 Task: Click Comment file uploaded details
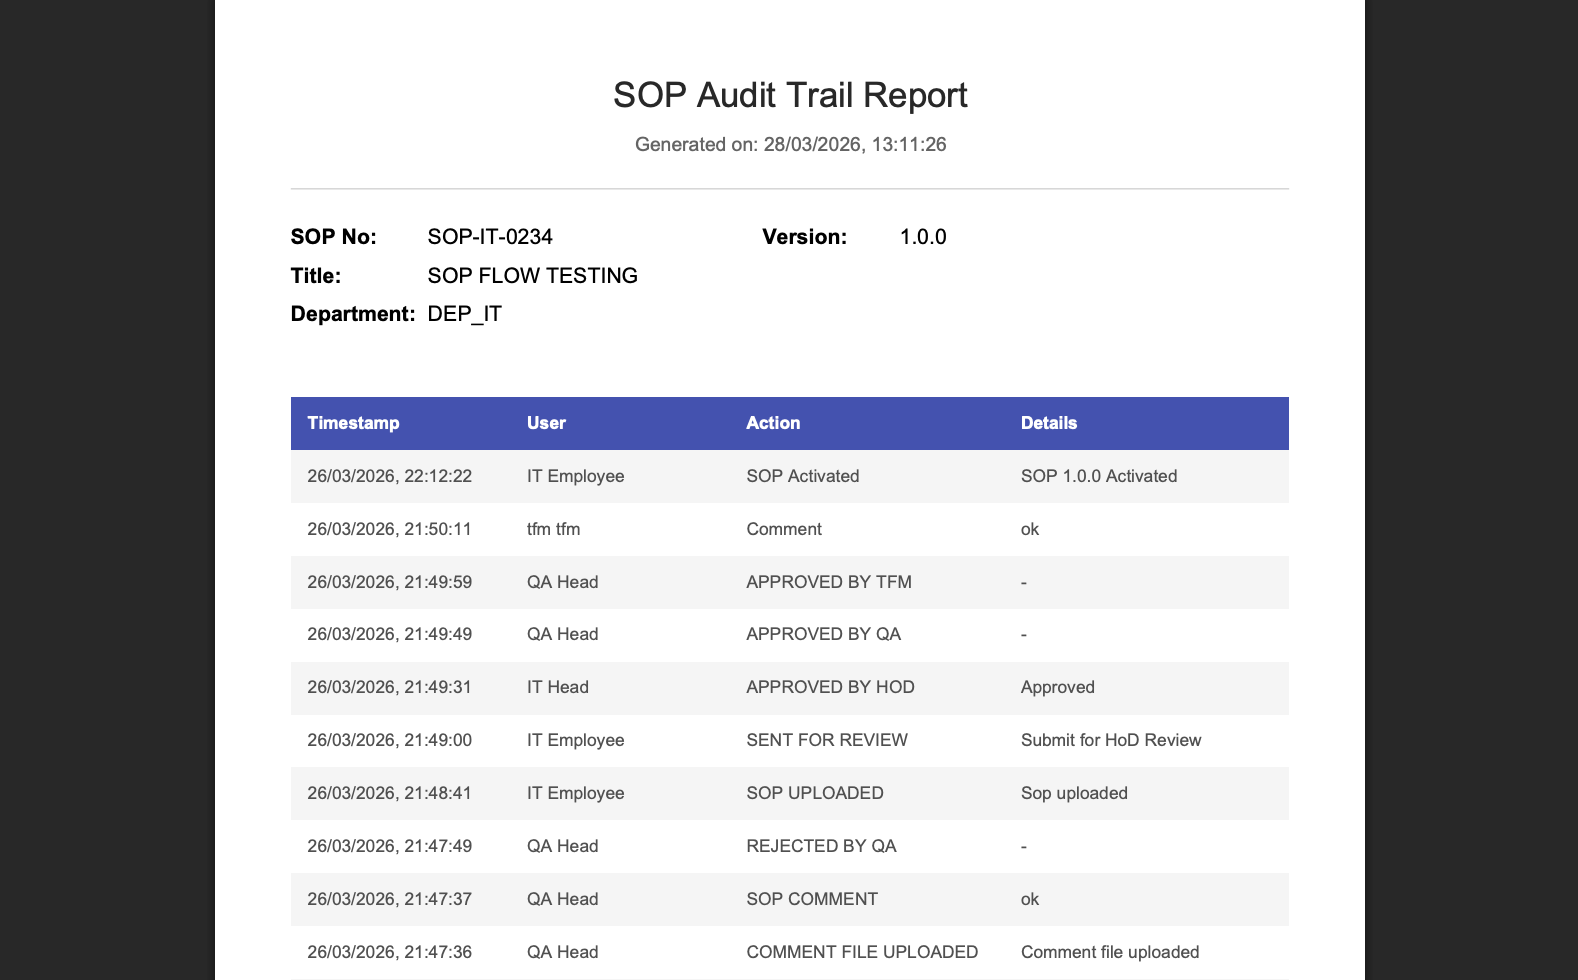click(1110, 952)
